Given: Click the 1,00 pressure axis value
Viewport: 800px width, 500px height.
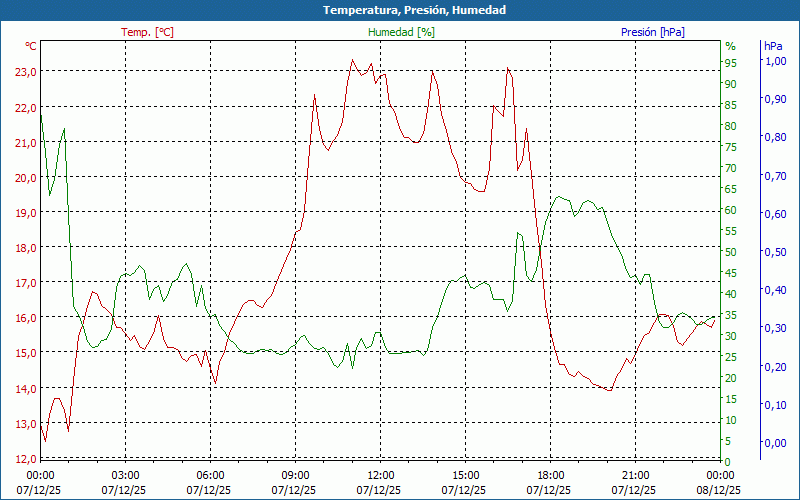Looking at the screenshot, I should pos(775,61).
